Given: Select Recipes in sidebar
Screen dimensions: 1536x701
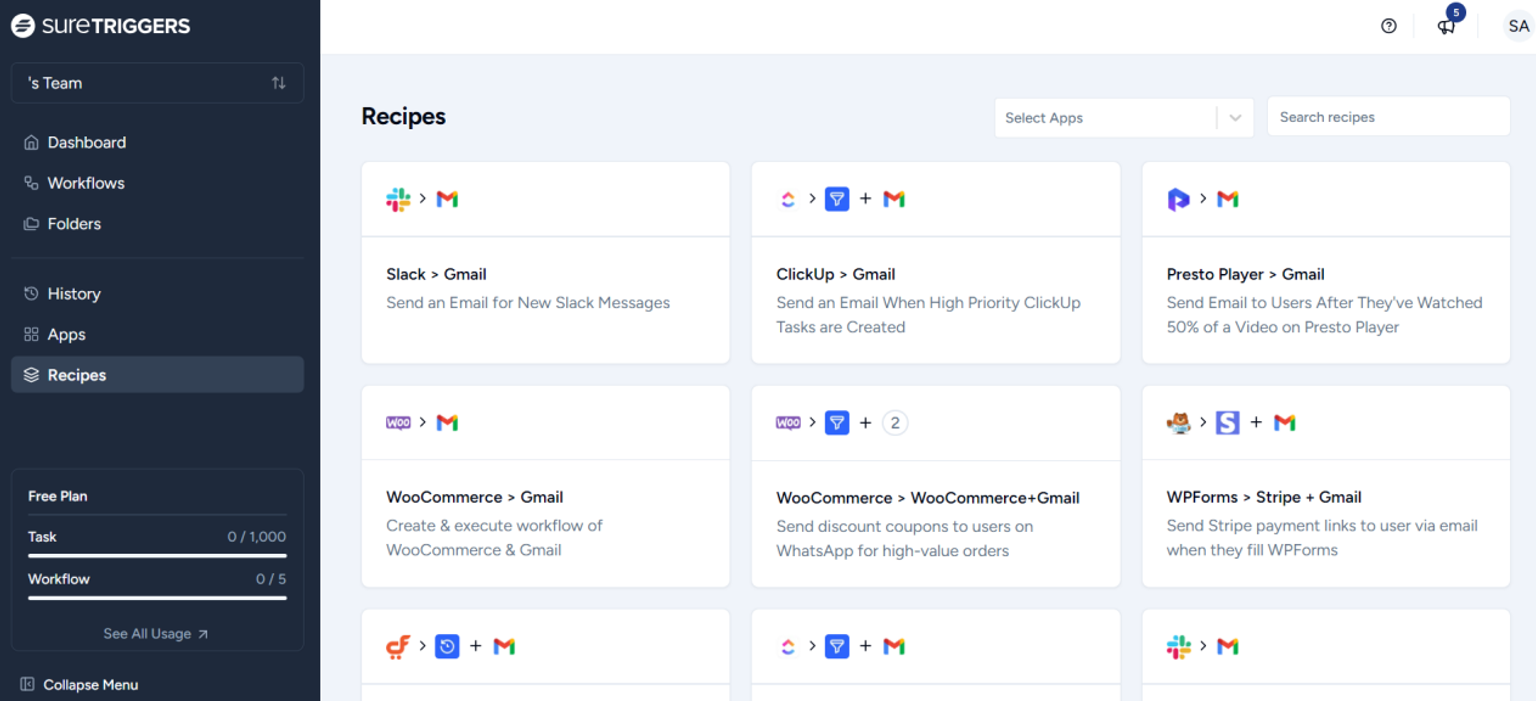Looking at the screenshot, I should click(157, 375).
